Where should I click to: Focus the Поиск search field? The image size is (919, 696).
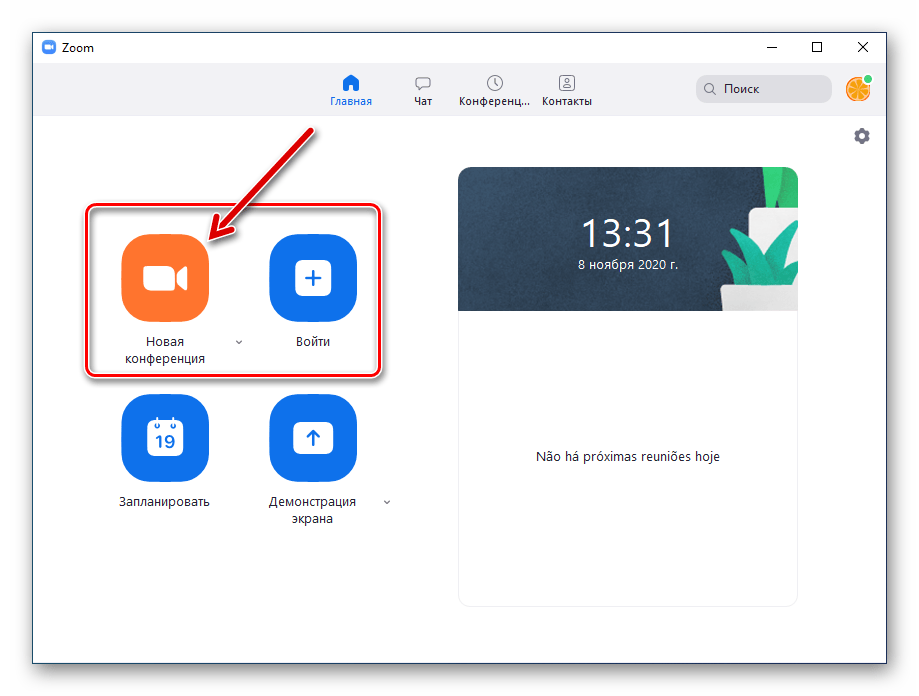click(764, 89)
